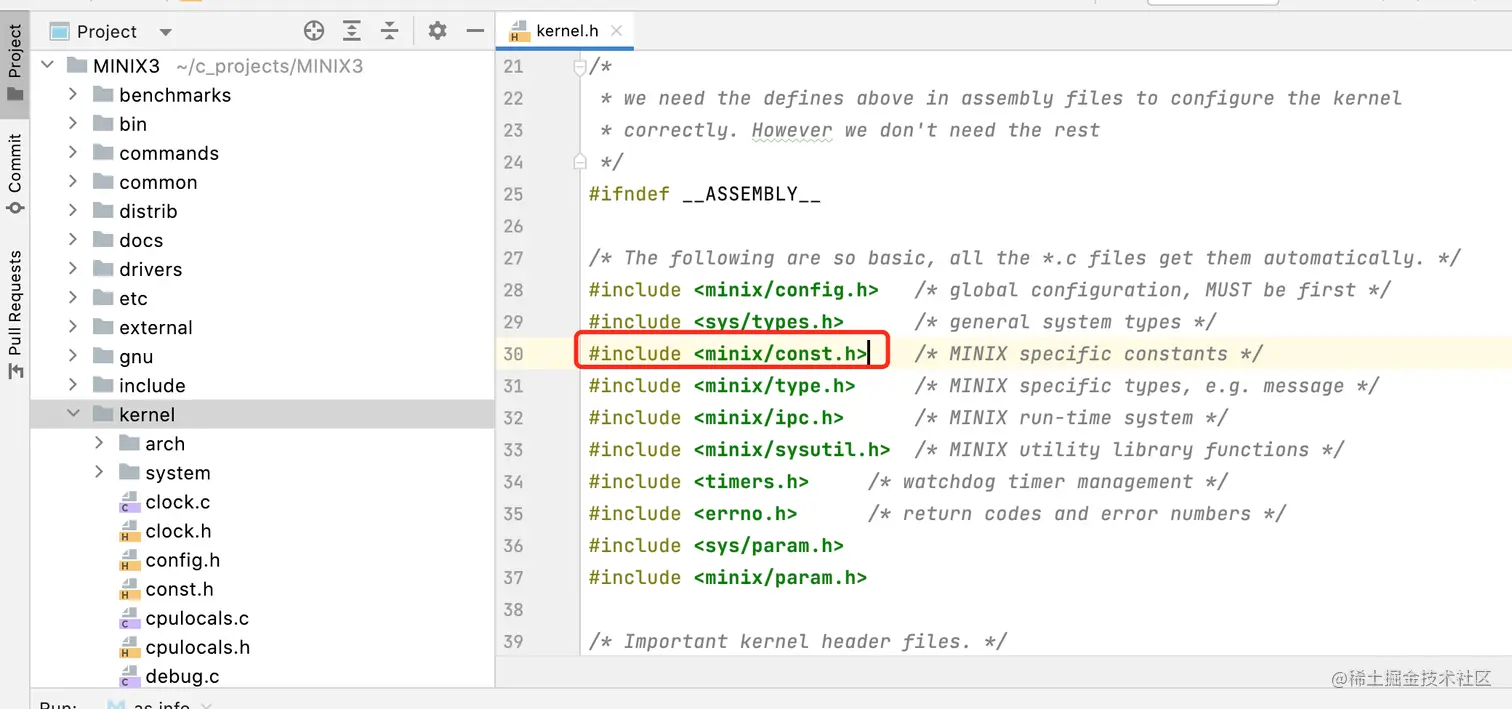Select the benchmarks folder icon
Image resolution: width=1512 pixels, height=709 pixels.
(103, 95)
